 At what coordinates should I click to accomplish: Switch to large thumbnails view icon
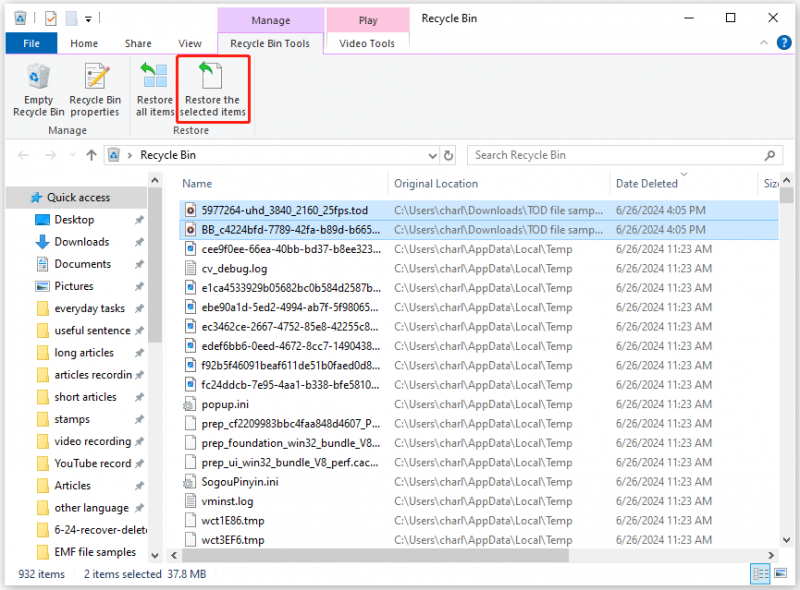(781, 574)
